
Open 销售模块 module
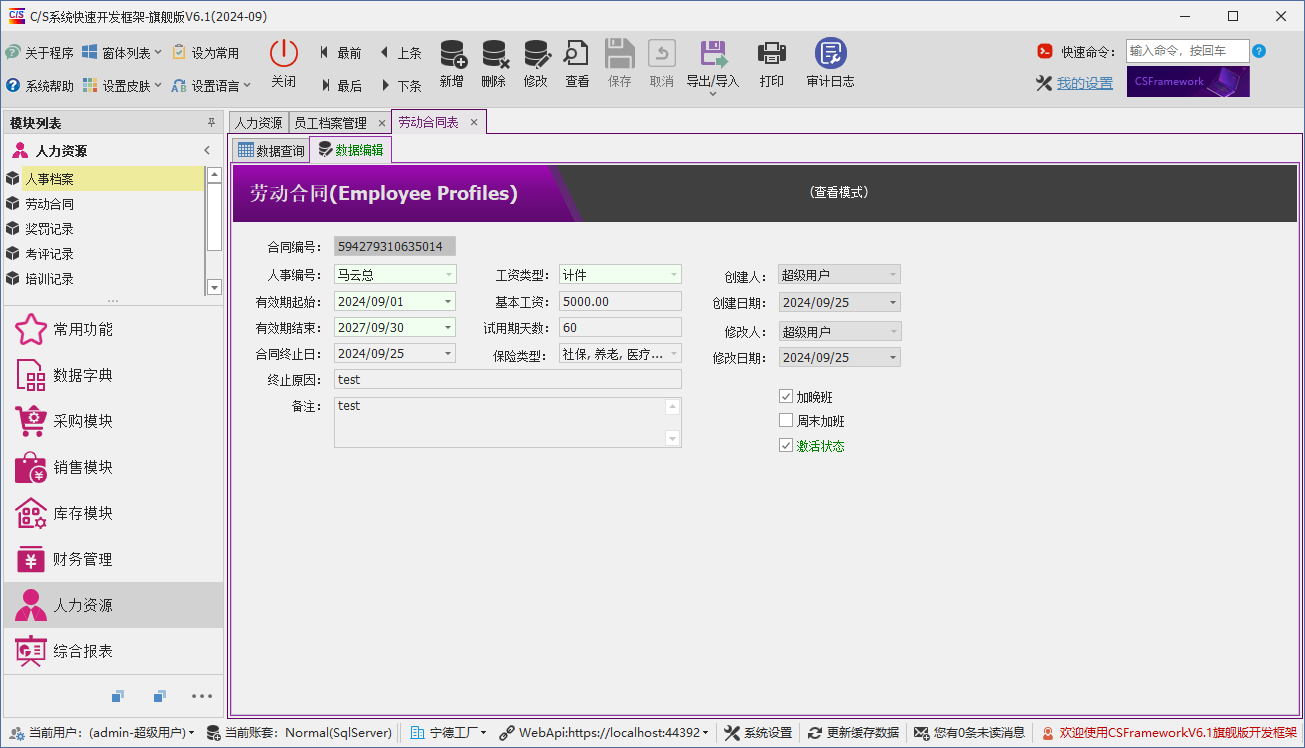click(113, 467)
